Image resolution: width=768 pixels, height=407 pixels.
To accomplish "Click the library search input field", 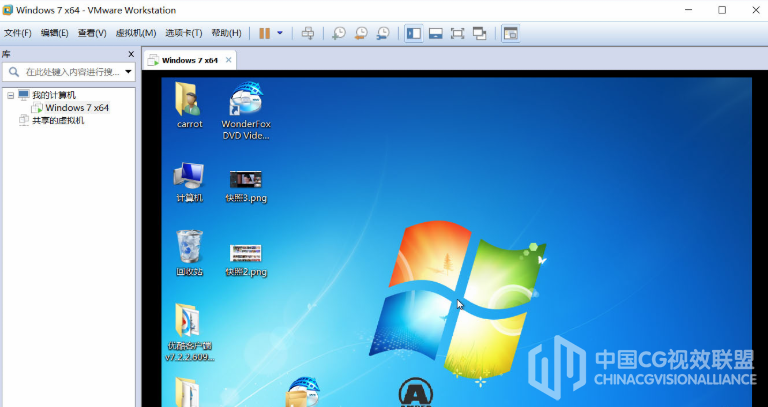I will tap(69, 72).
